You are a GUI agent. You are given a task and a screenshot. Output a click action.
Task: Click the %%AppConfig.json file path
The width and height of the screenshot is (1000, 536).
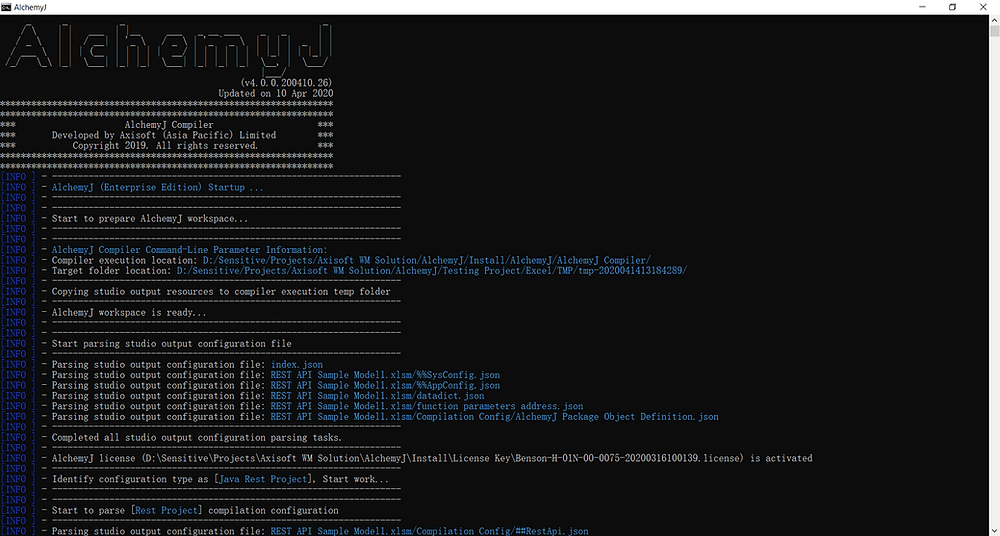pyautogui.click(x=385, y=385)
